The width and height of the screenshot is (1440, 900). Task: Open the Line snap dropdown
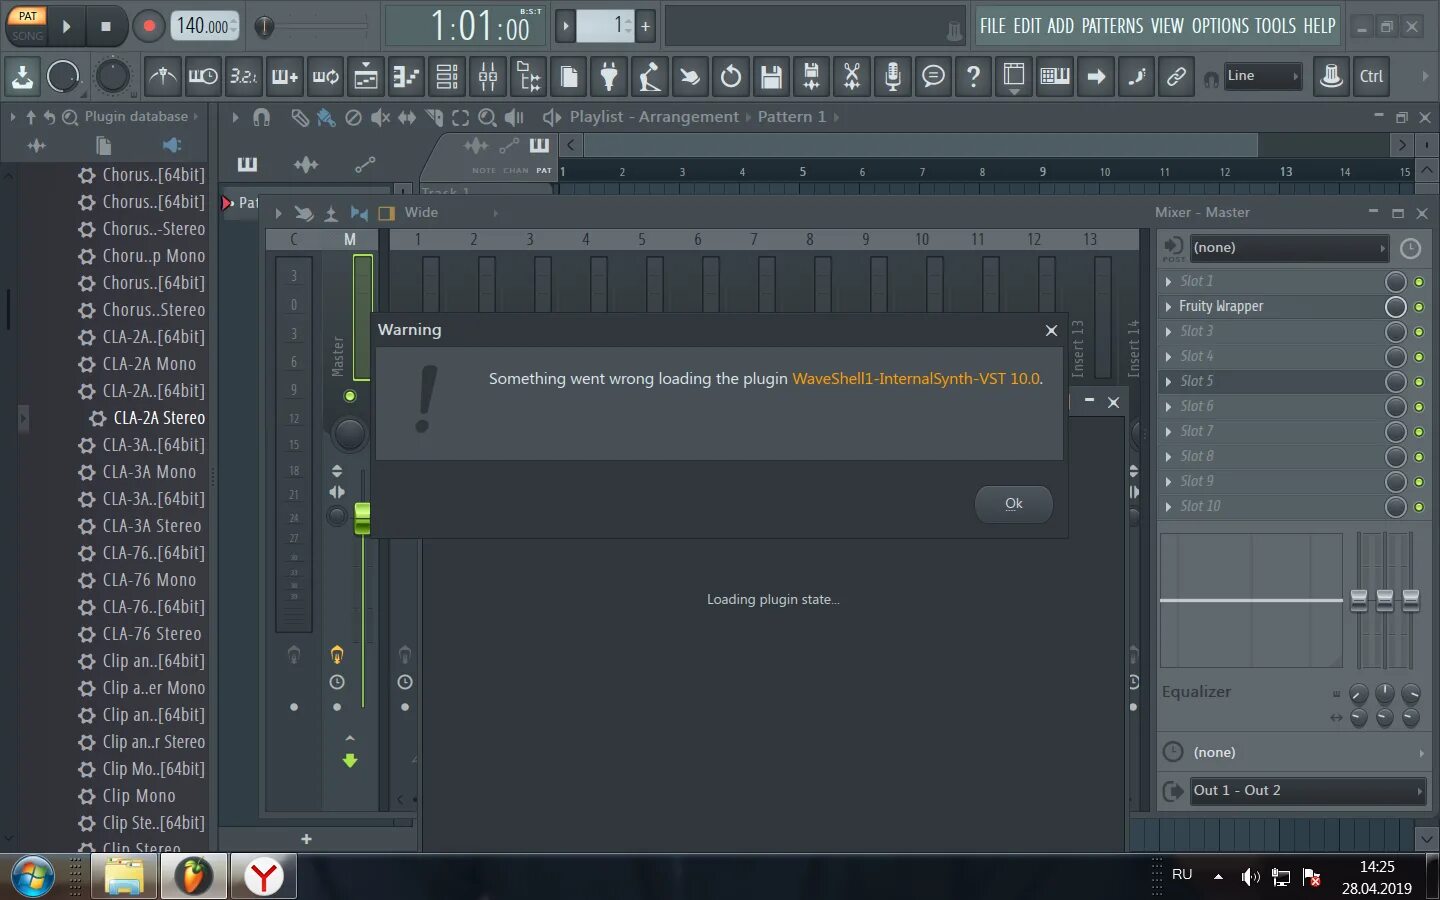(x=1263, y=76)
